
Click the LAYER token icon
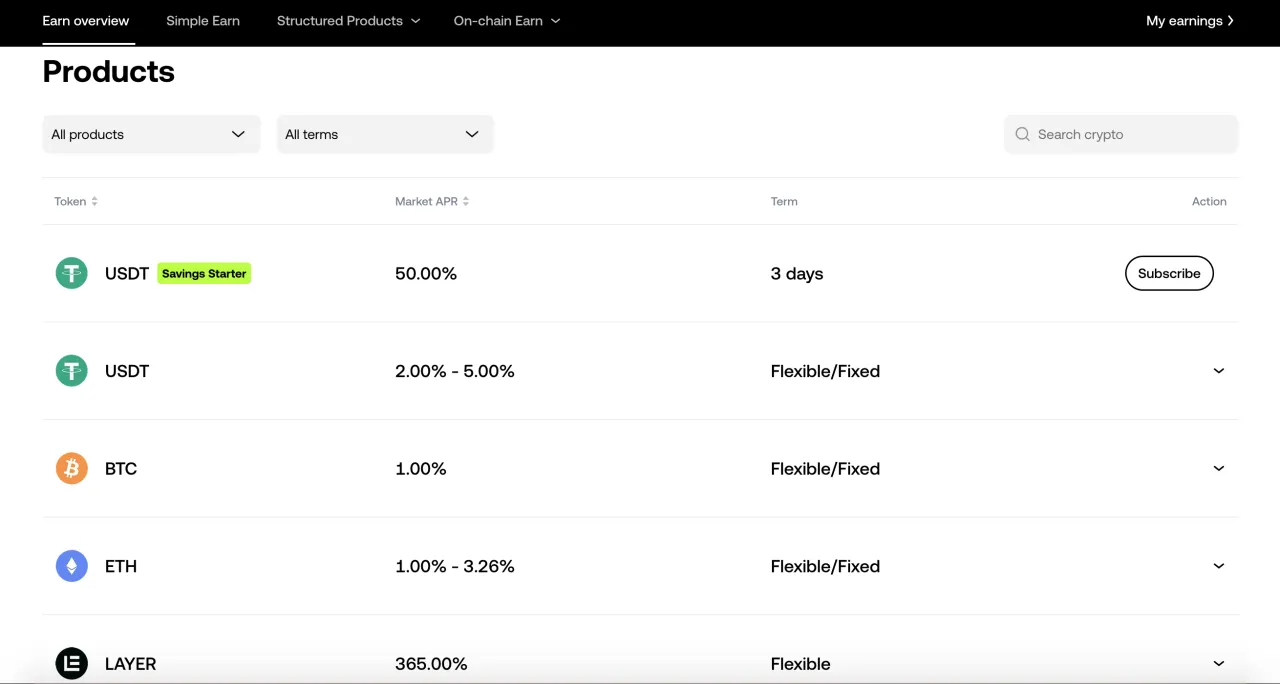(x=71, y=663)
